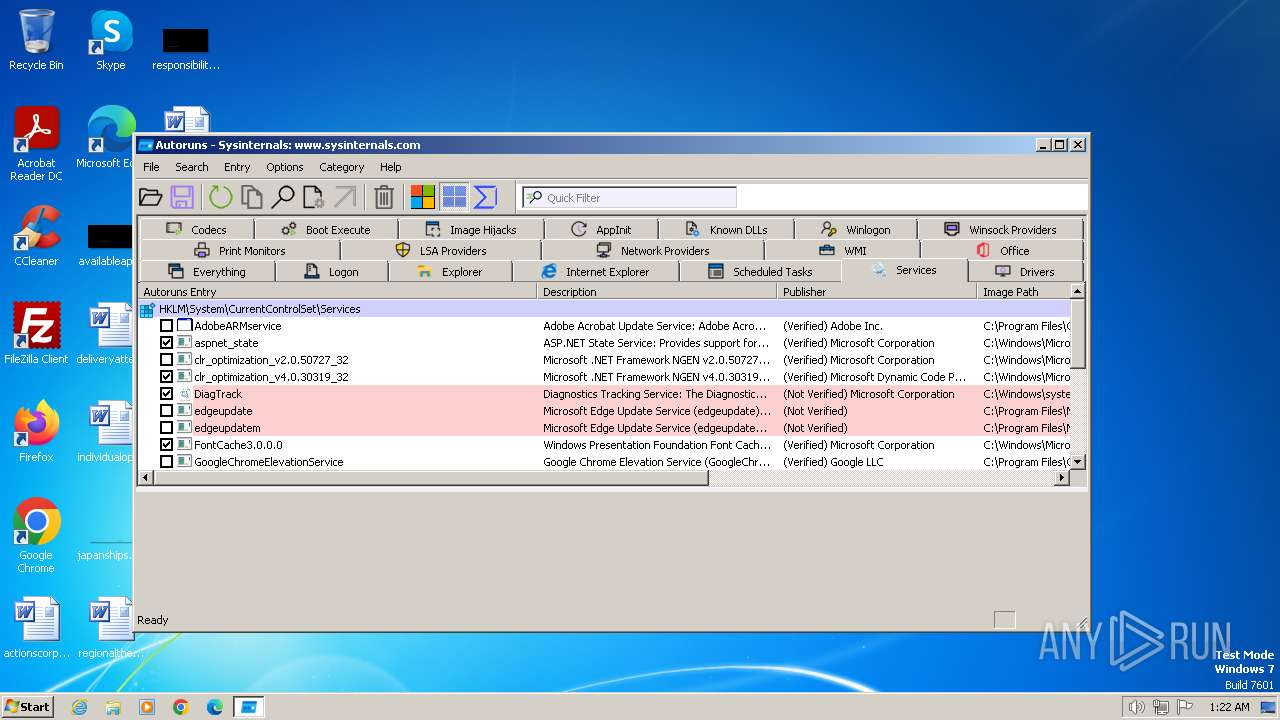
Task: Open the Recycle Bin desktop icon
Action: click(36, 40)
